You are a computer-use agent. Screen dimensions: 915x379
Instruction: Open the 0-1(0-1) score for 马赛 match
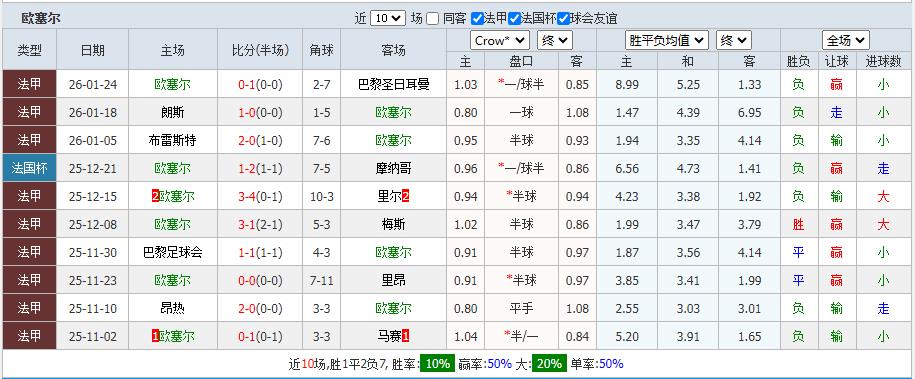click(x=260, y=337)
